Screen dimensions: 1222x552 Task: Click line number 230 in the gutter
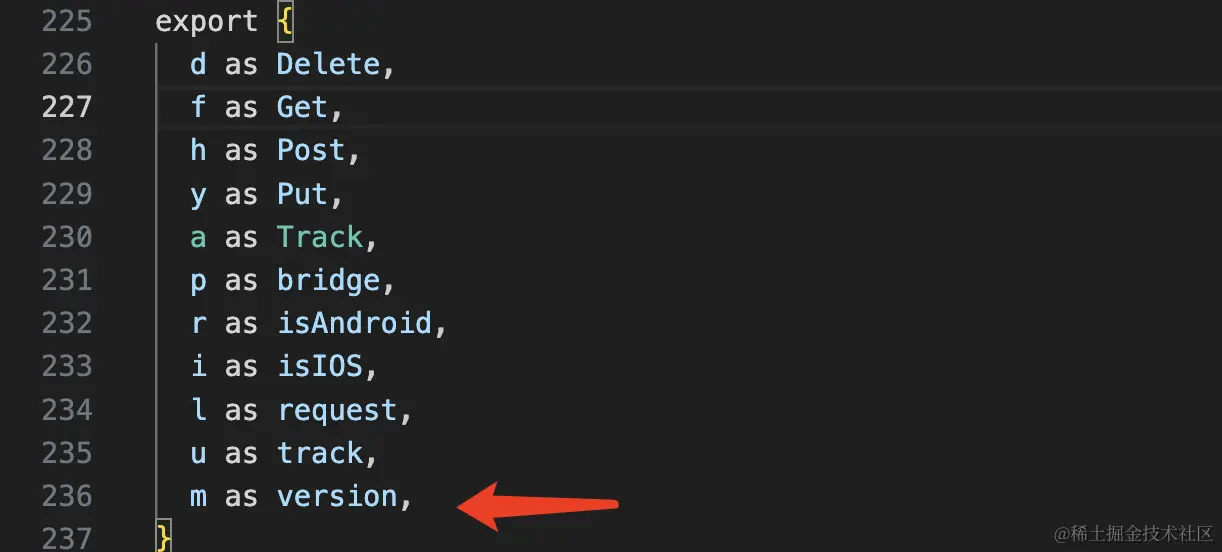point(67,237)
